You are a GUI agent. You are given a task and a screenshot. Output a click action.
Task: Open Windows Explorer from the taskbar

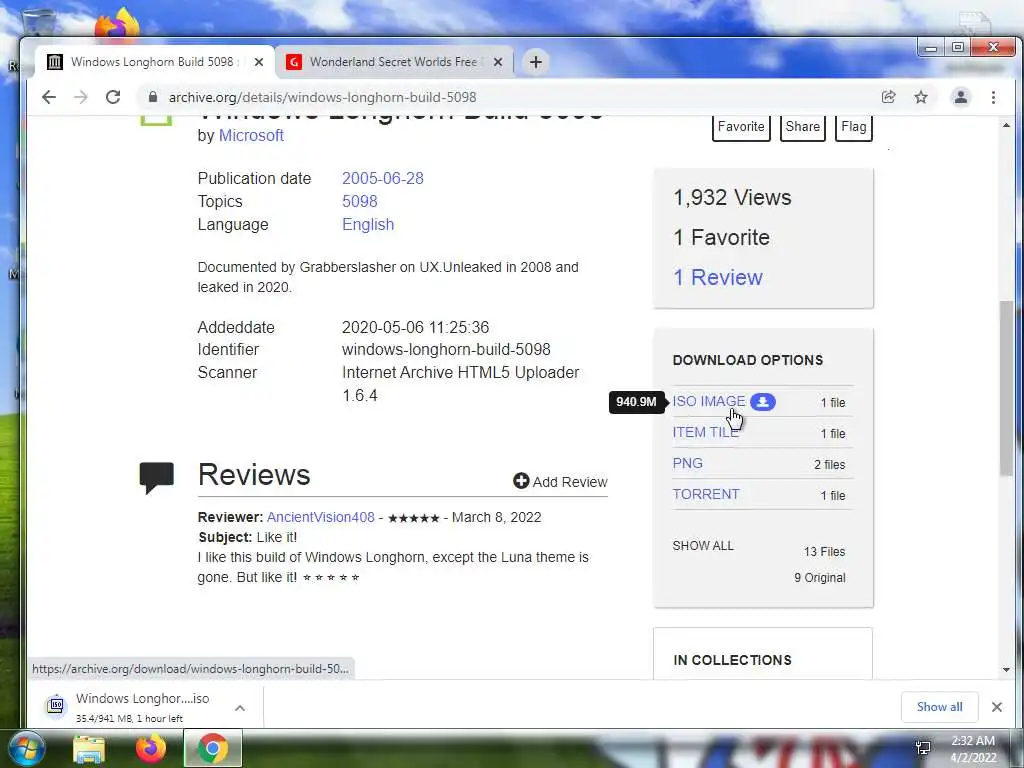89,749
